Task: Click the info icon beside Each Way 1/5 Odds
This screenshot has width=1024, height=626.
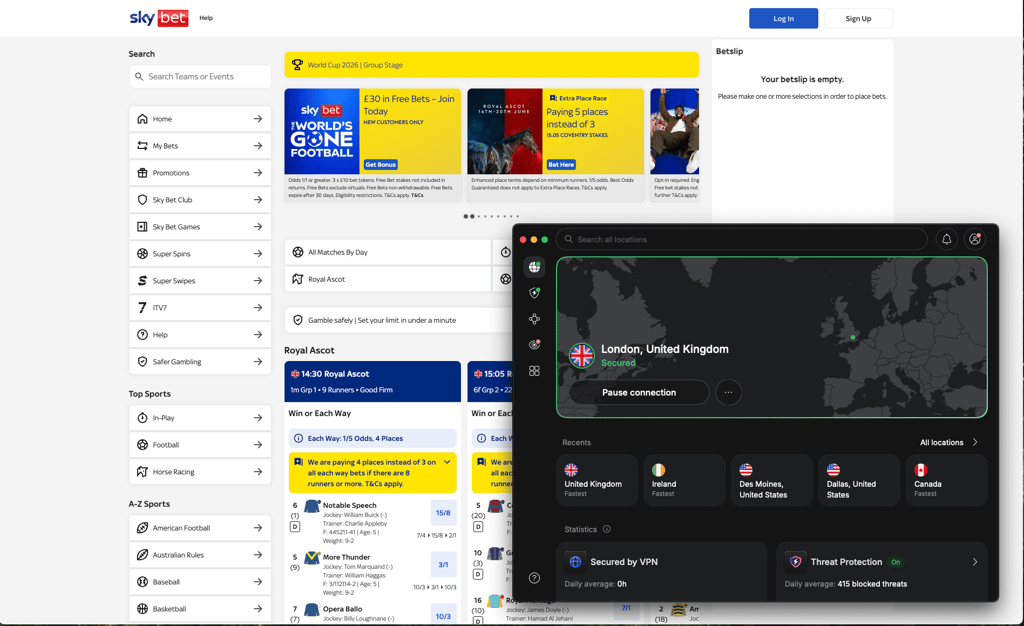Action: pyautogui.click(x=298, y=439)
